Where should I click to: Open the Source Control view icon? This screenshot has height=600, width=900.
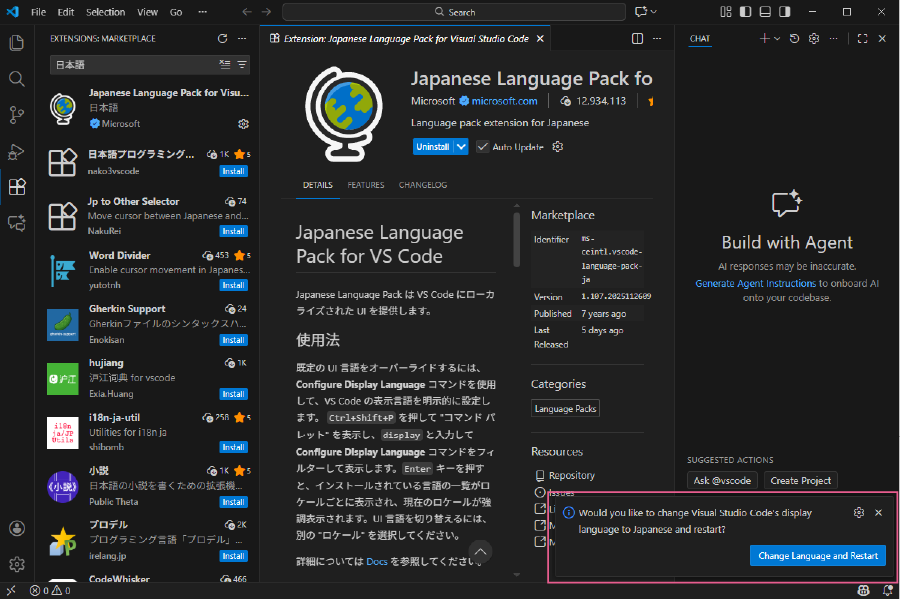tap(17, 115)
